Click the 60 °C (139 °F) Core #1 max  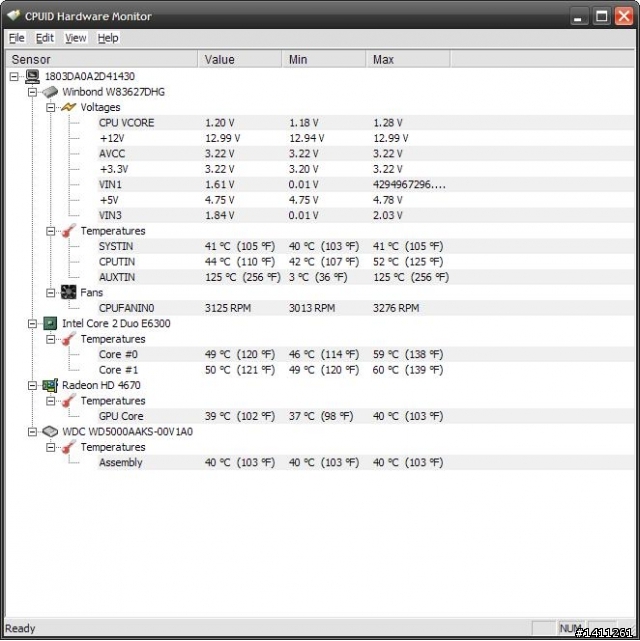(408, 370)
